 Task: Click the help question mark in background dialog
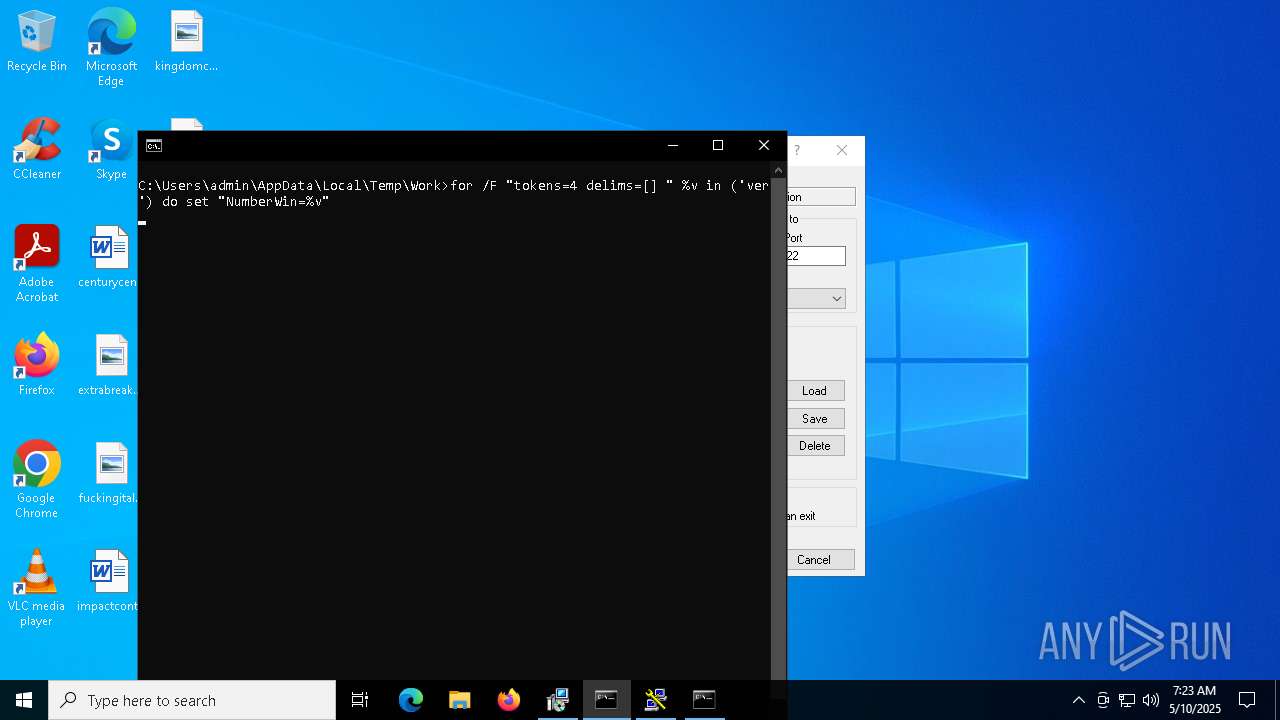tap(797, 150)
